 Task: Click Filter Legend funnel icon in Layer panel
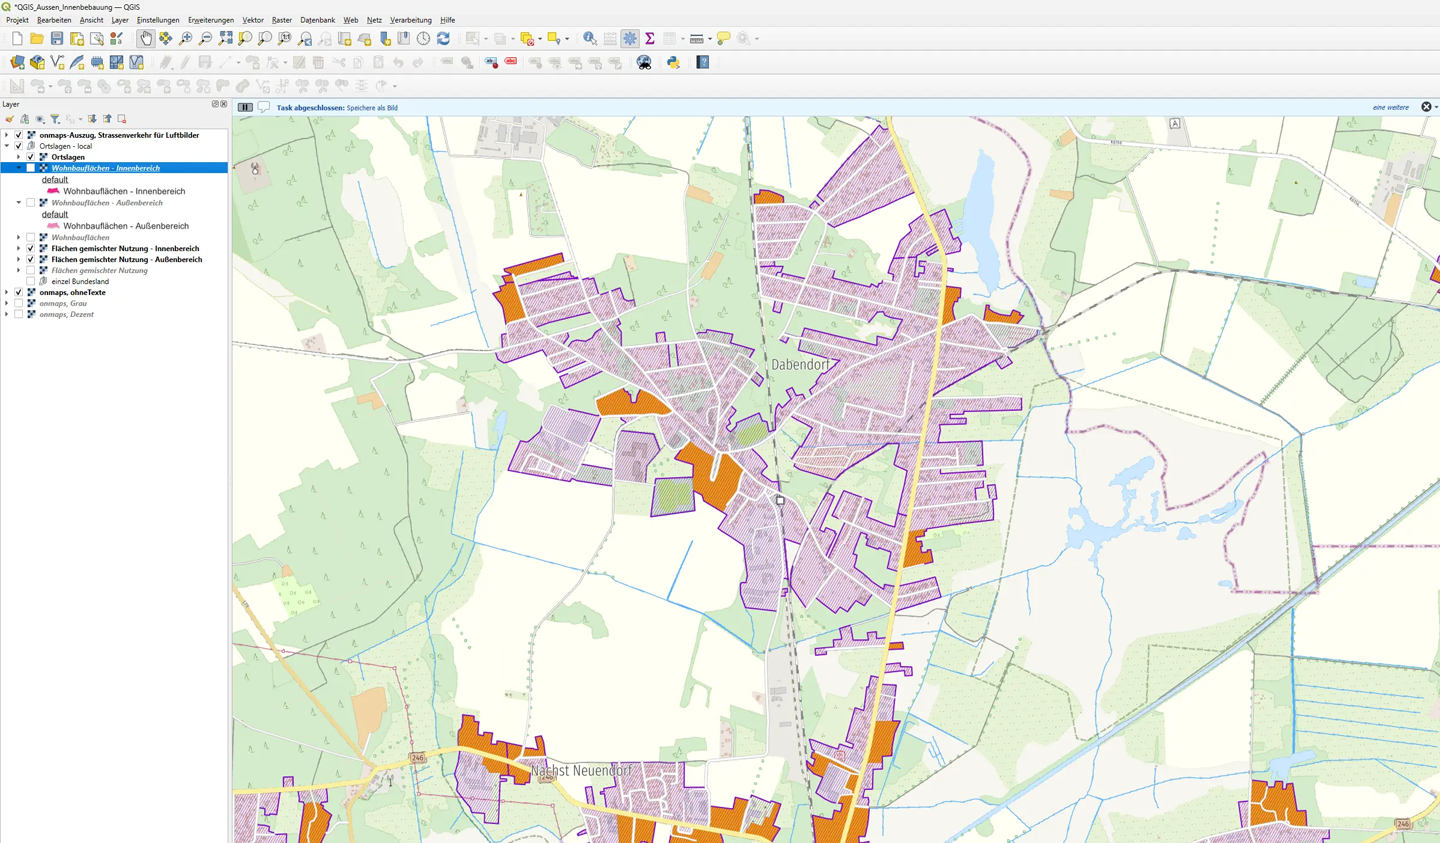tap(55, 119)
